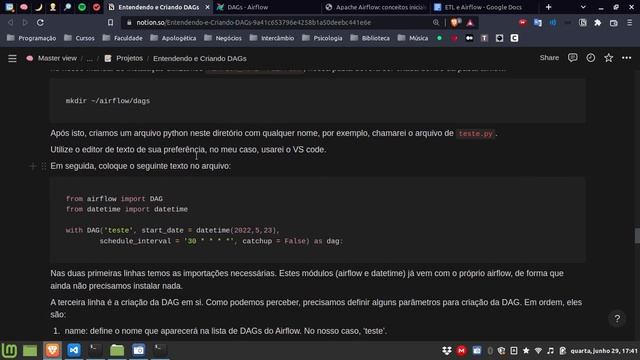Open the T bookmark icon
Image resolution: width=640 pixels, height=360 pixels.
click(x=484, y=38)
